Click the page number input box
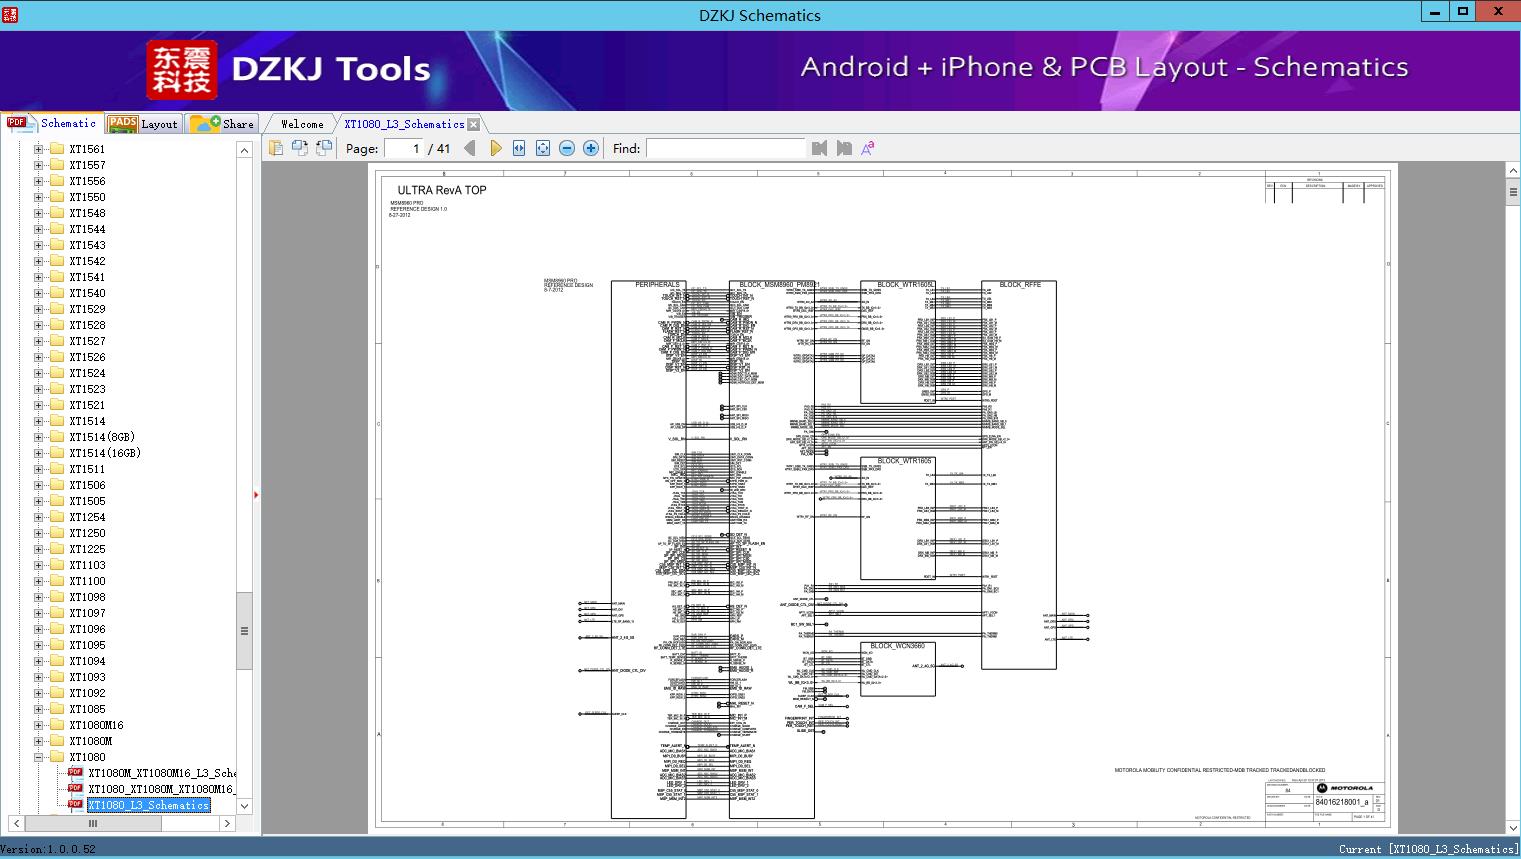1521x859 pixels. tap(403, 148)
